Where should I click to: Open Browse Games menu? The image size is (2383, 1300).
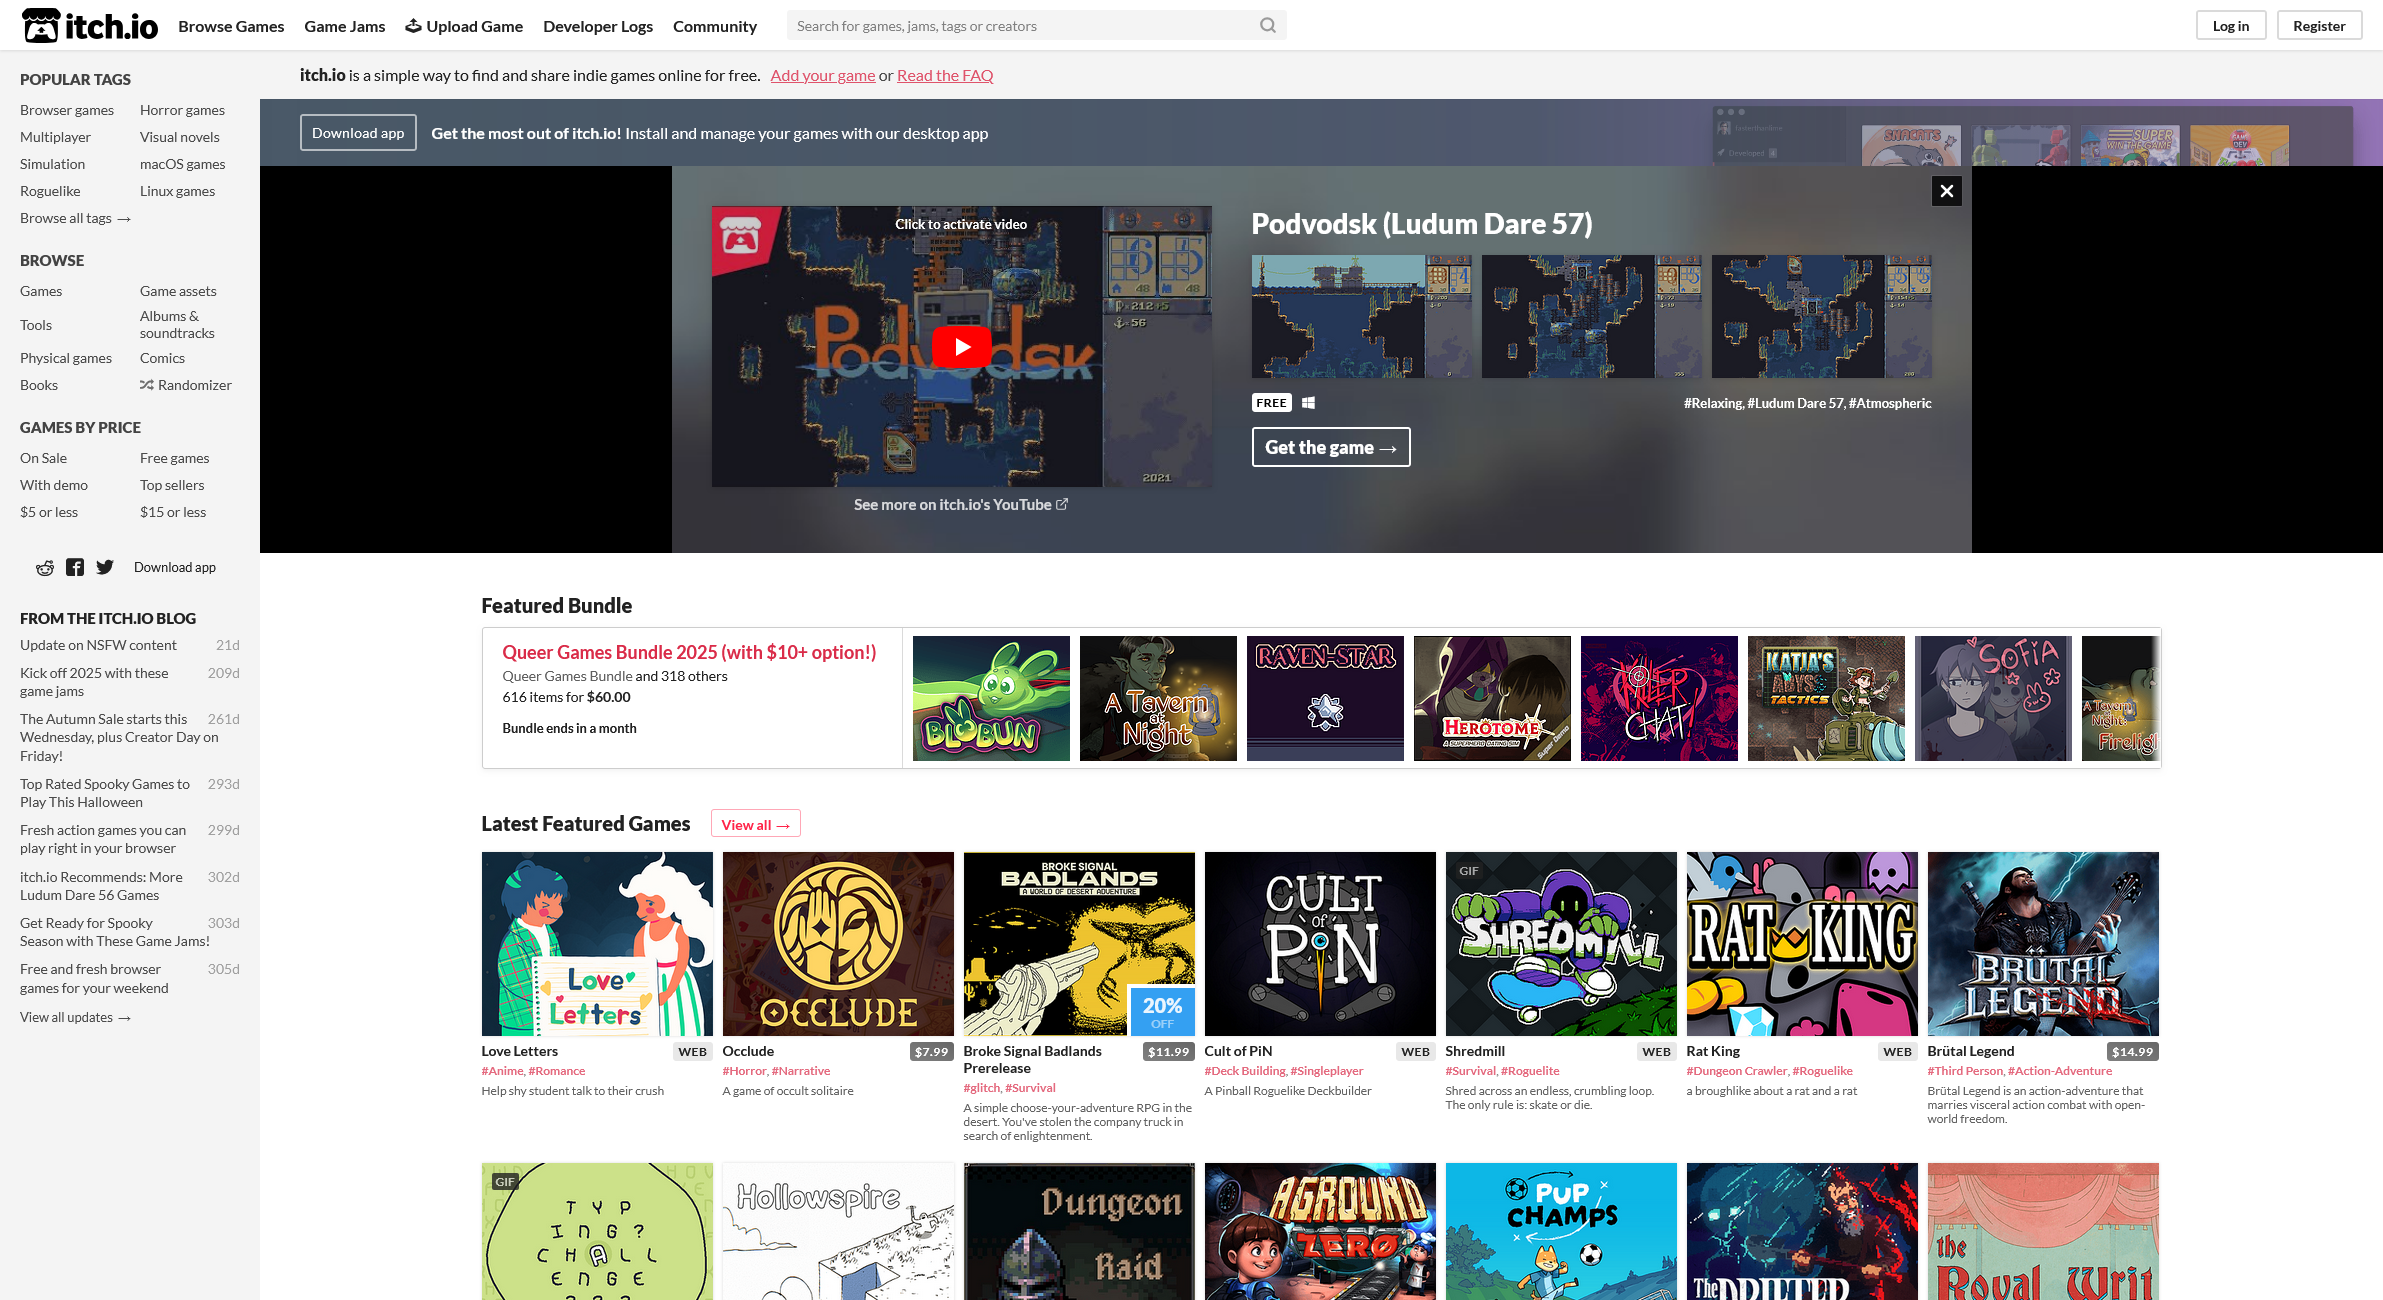(231, 26)
